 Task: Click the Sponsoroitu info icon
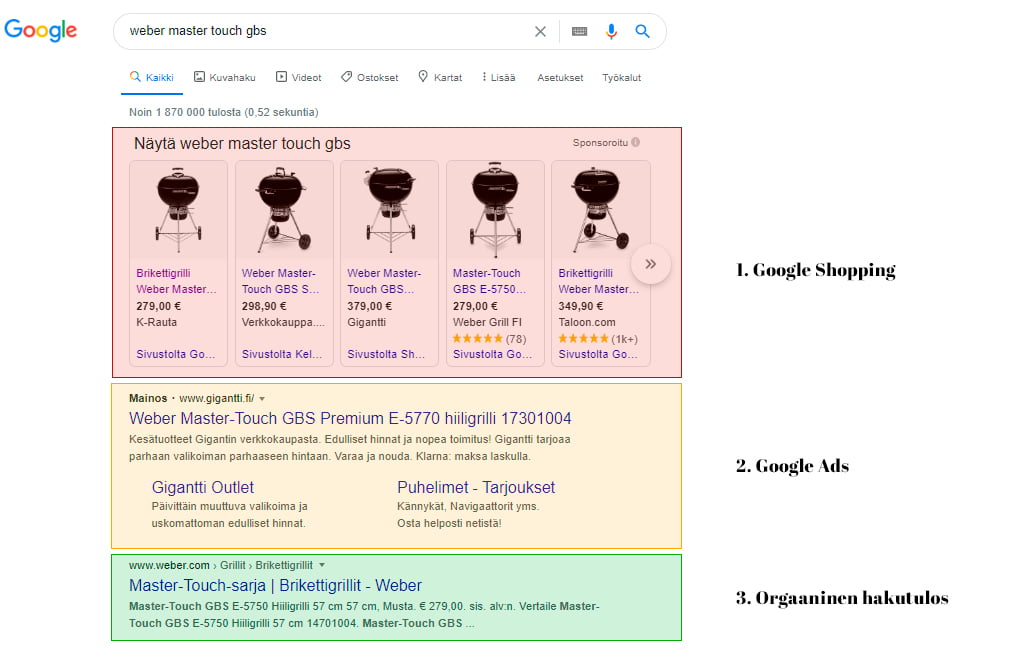point(636,142)
